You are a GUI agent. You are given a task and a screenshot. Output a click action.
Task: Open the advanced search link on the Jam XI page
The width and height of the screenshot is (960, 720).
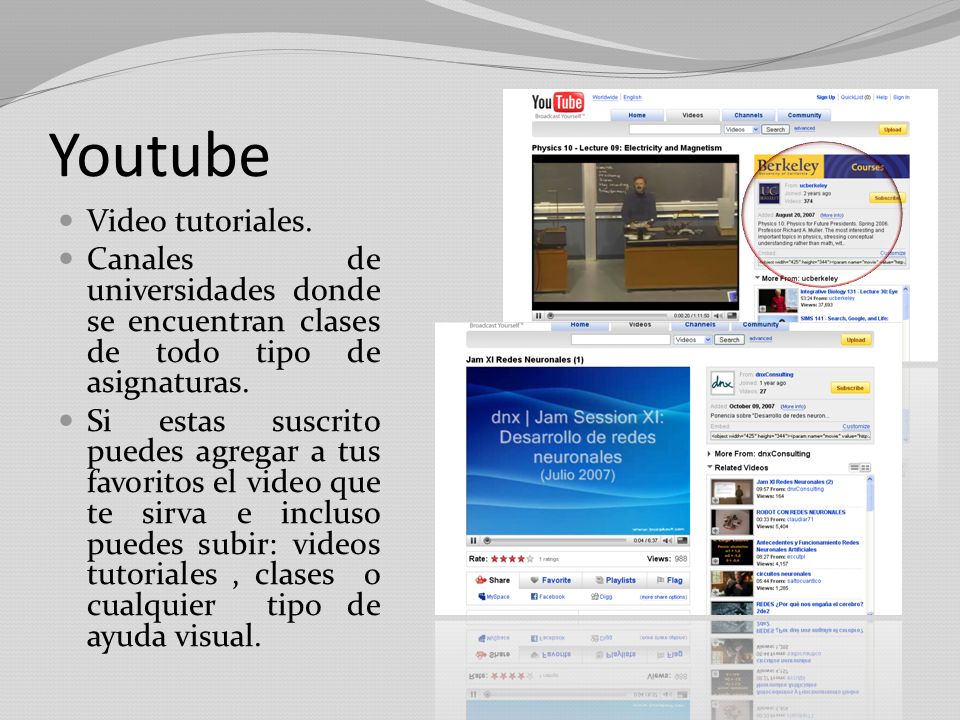point(760,339)
